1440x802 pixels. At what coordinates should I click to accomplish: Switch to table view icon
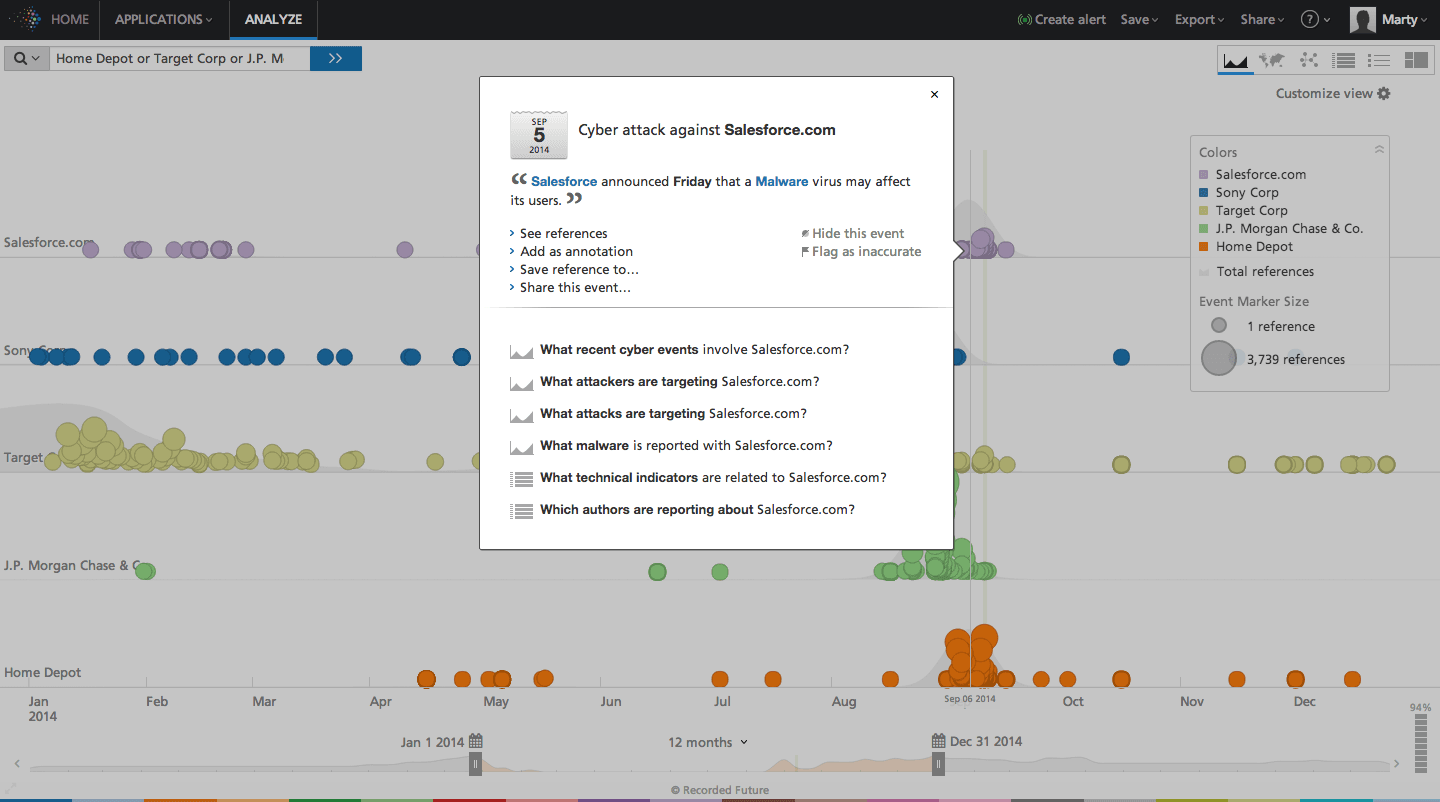(1344, 60)
